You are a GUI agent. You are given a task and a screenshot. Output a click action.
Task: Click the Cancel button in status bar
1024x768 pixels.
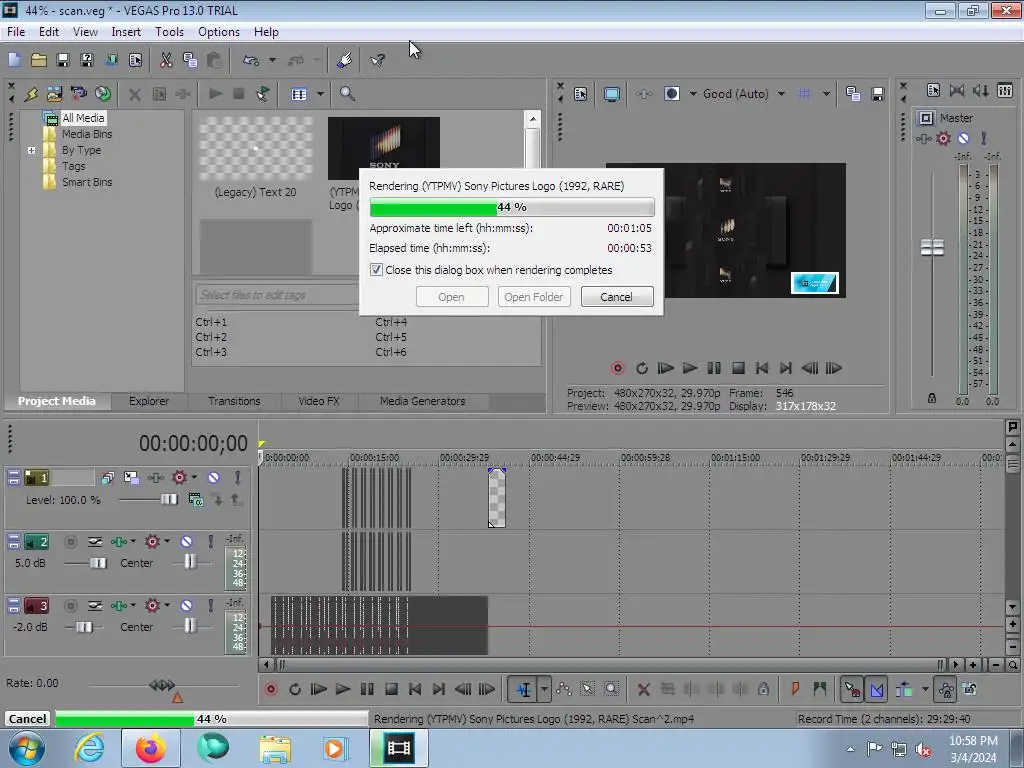27,719
